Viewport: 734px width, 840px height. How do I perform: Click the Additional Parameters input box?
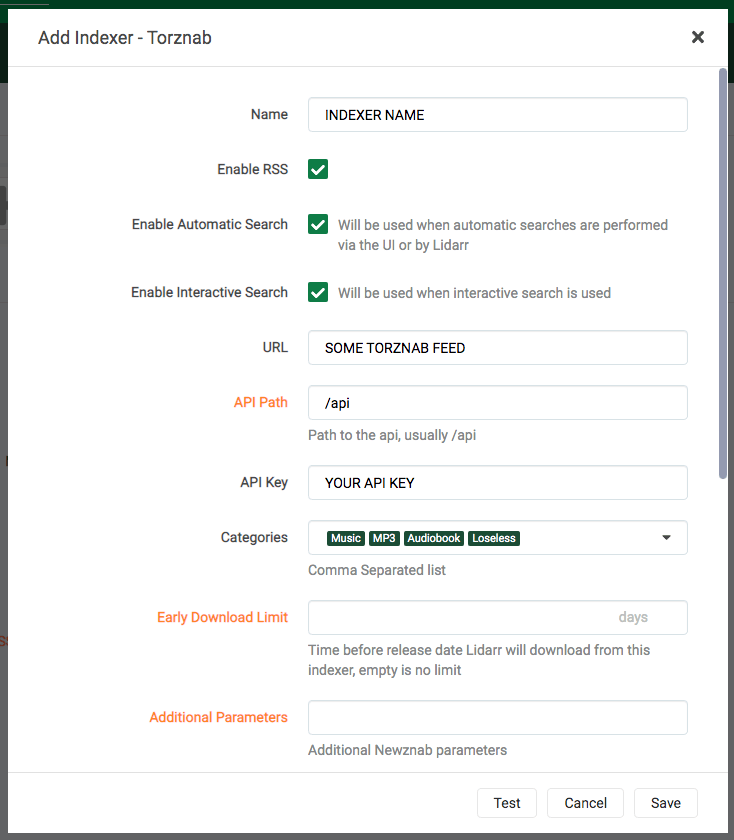497,718
